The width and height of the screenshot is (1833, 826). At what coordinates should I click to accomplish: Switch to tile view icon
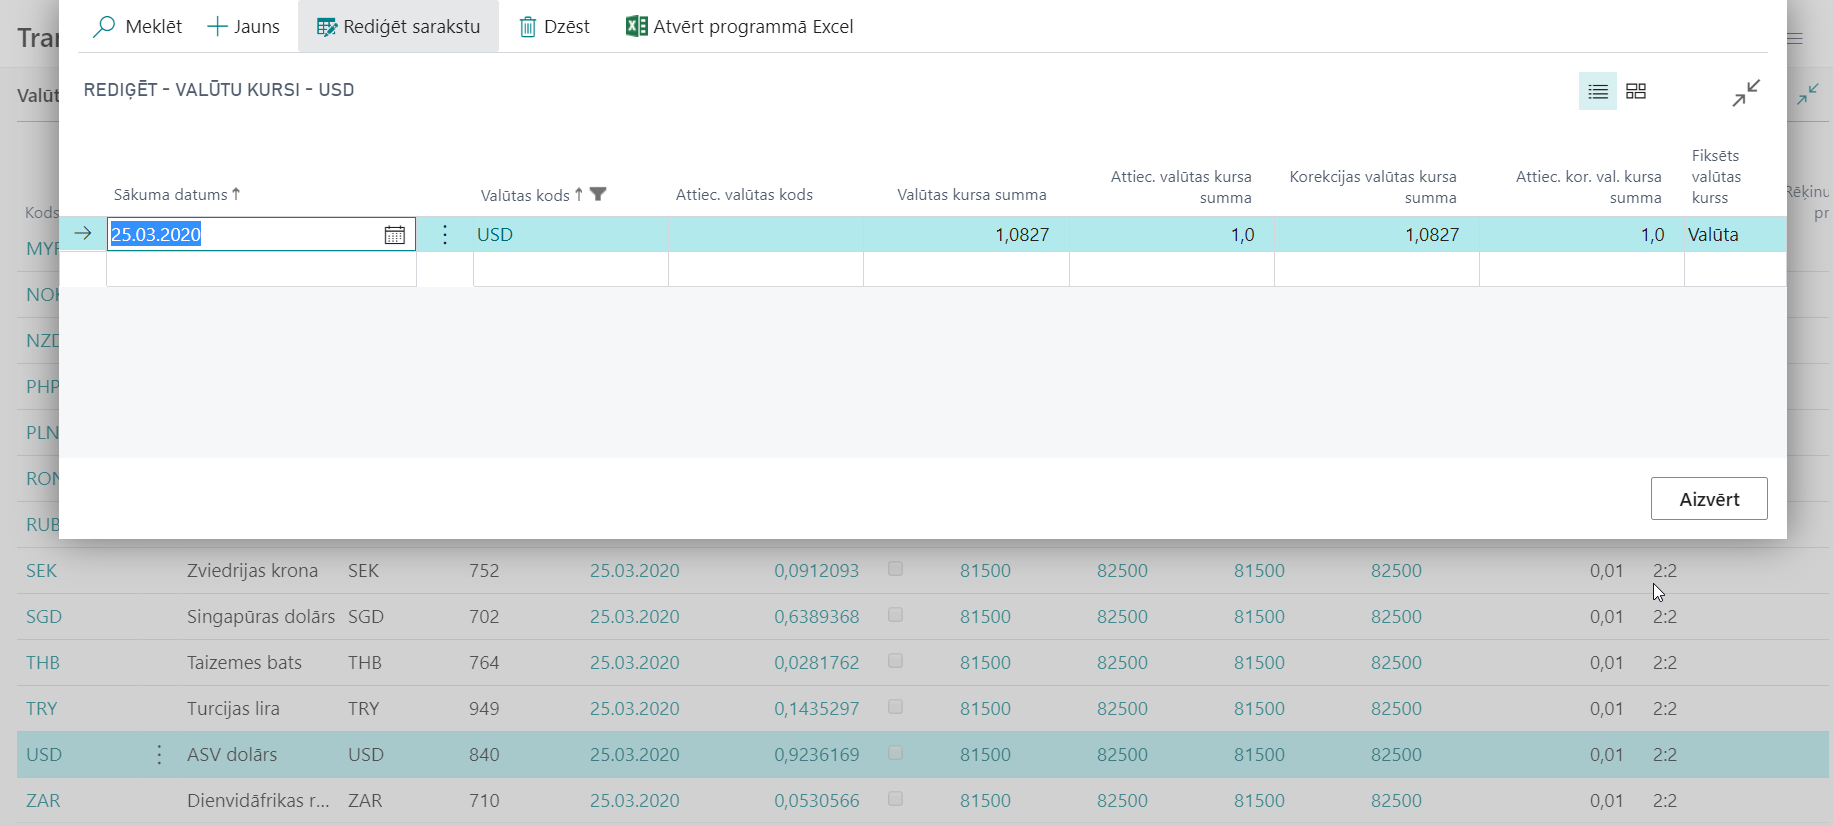tap(1636, 91)
